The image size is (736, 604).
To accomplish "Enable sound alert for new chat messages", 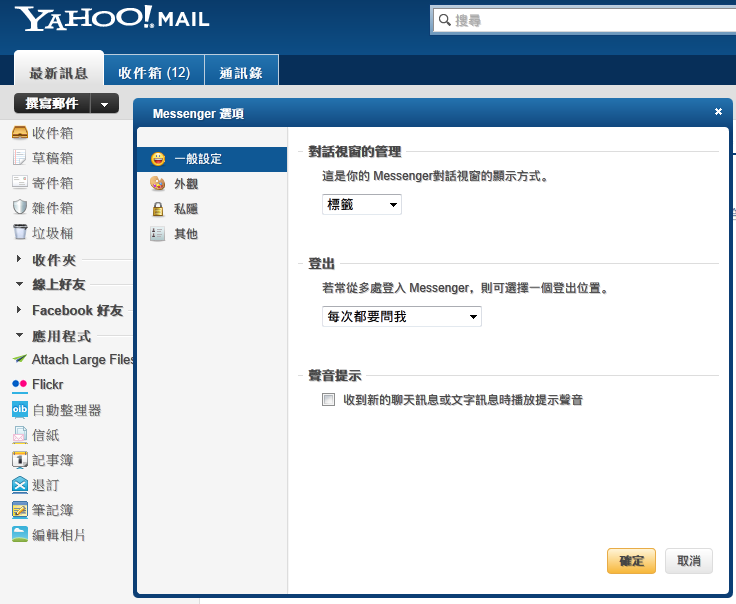I will (329, 400).
